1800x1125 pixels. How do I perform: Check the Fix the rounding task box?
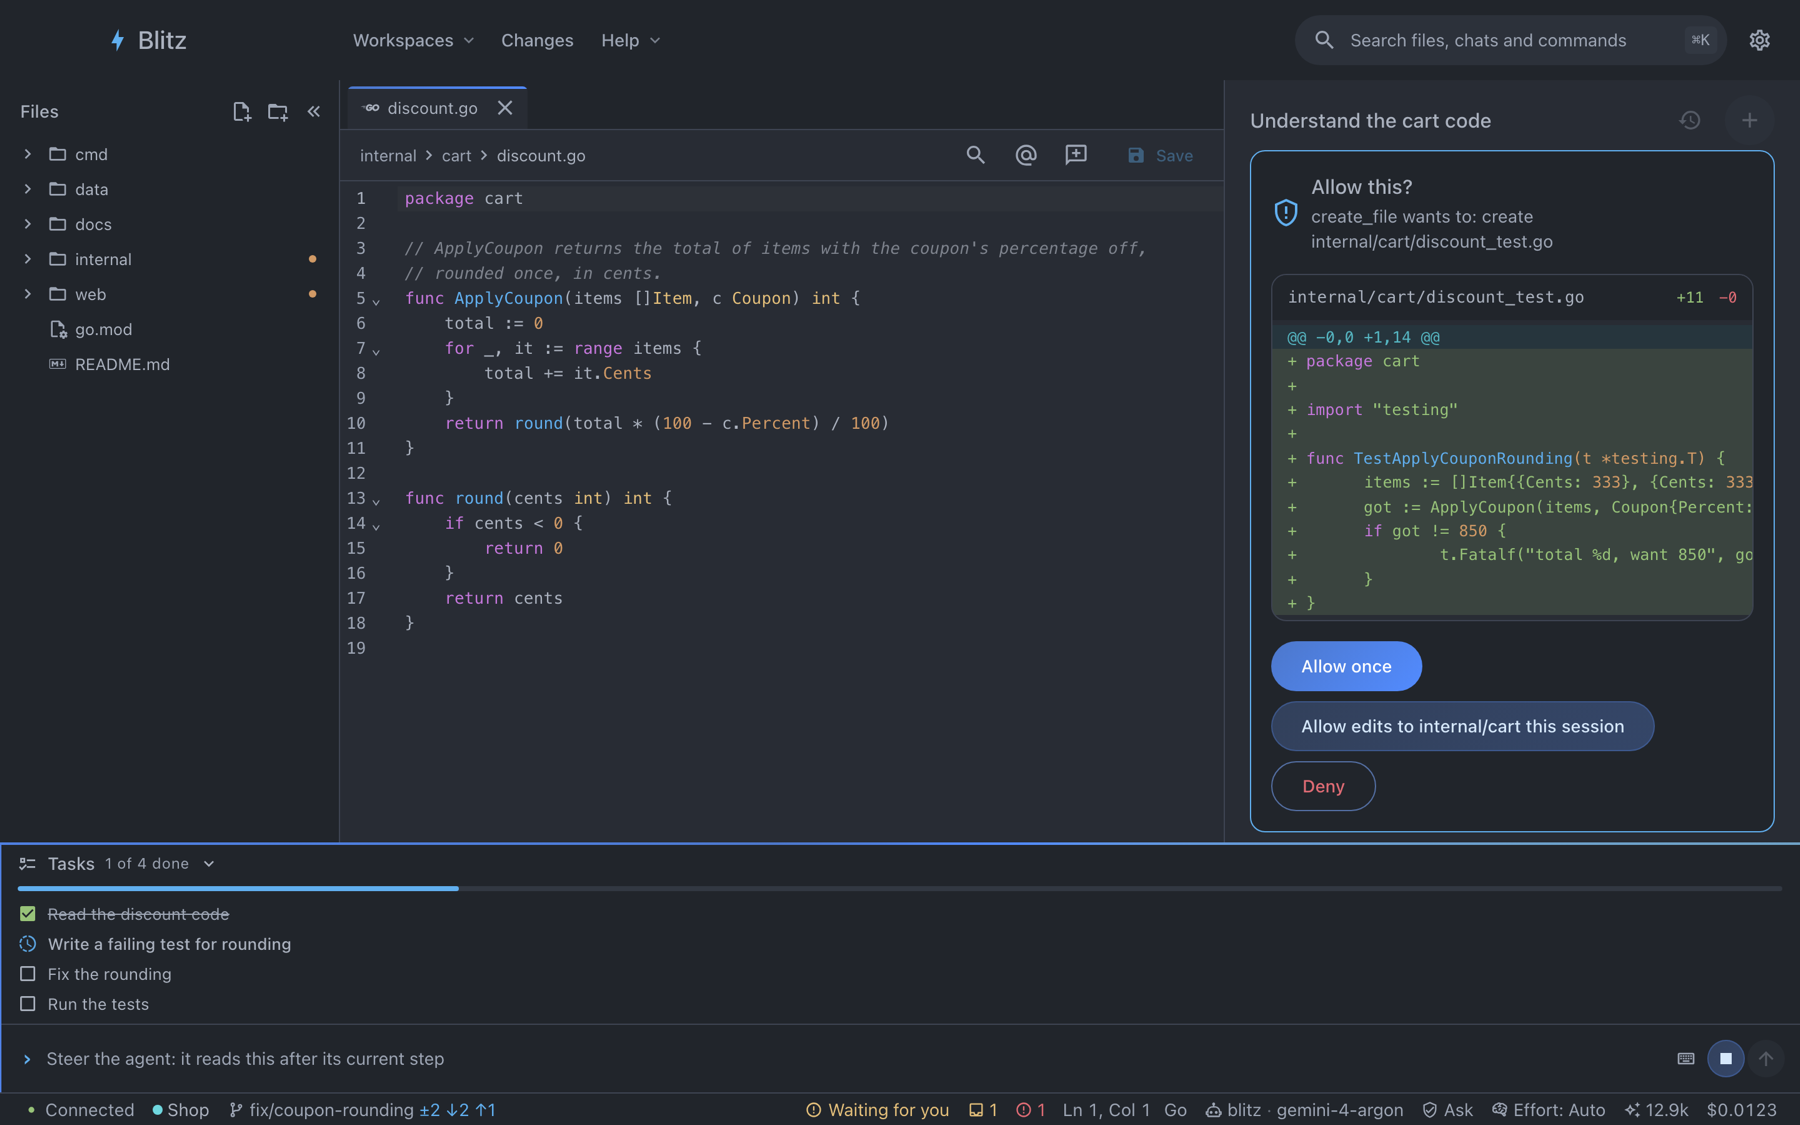pos(28,974)
